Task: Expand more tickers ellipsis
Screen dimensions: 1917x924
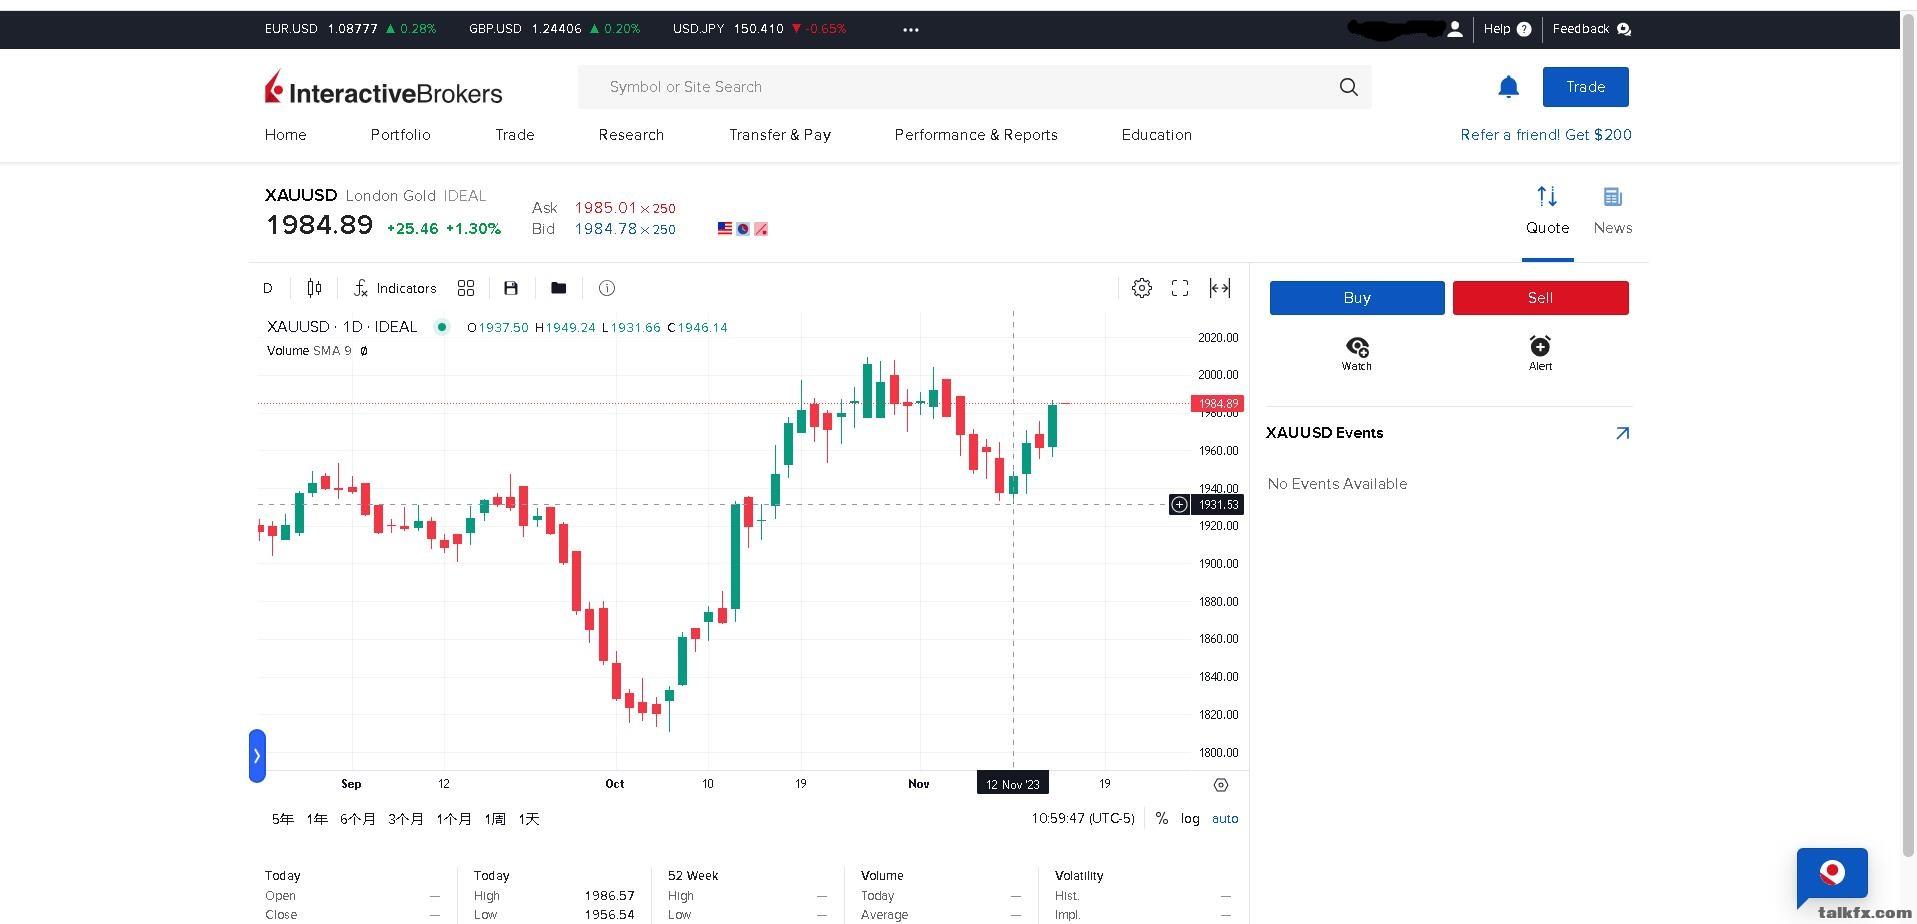Action: pyautogui.click(x=910, y=29)
